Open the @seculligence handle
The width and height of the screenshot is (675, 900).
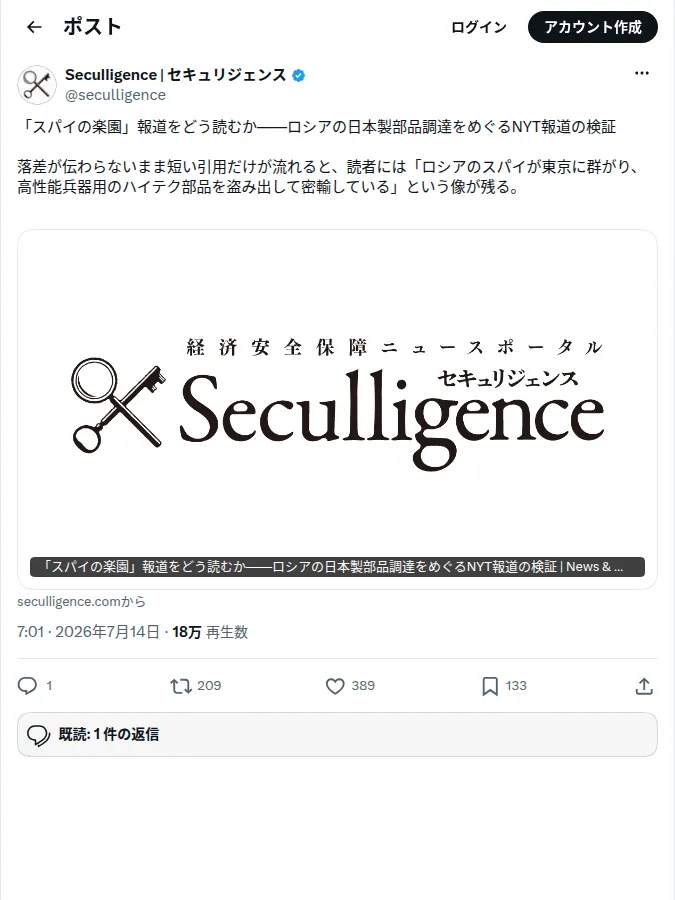115,95
